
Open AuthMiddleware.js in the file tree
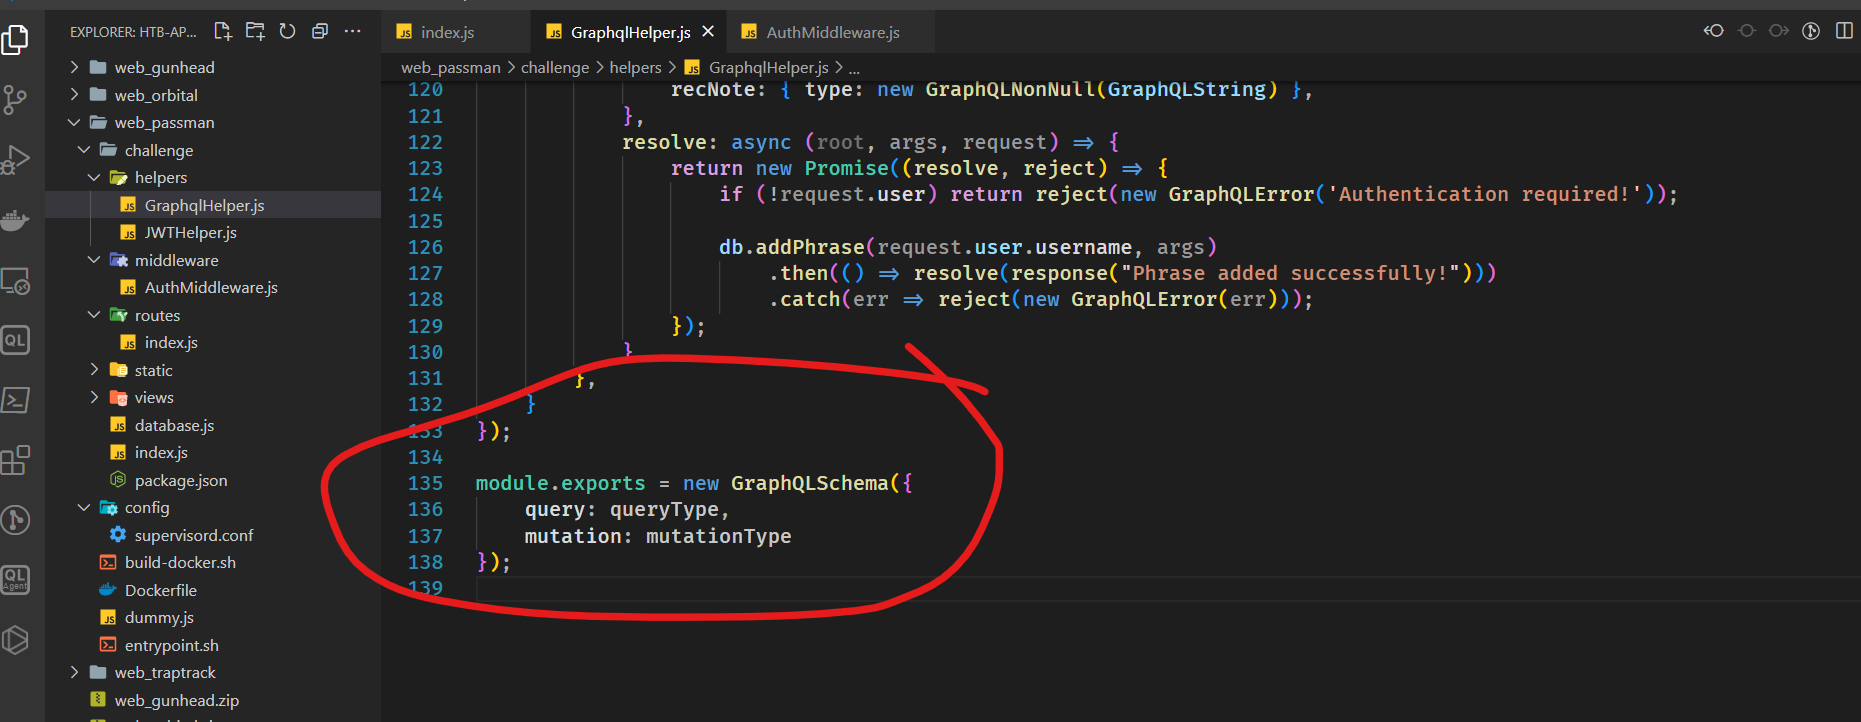[x=213, y=287]
